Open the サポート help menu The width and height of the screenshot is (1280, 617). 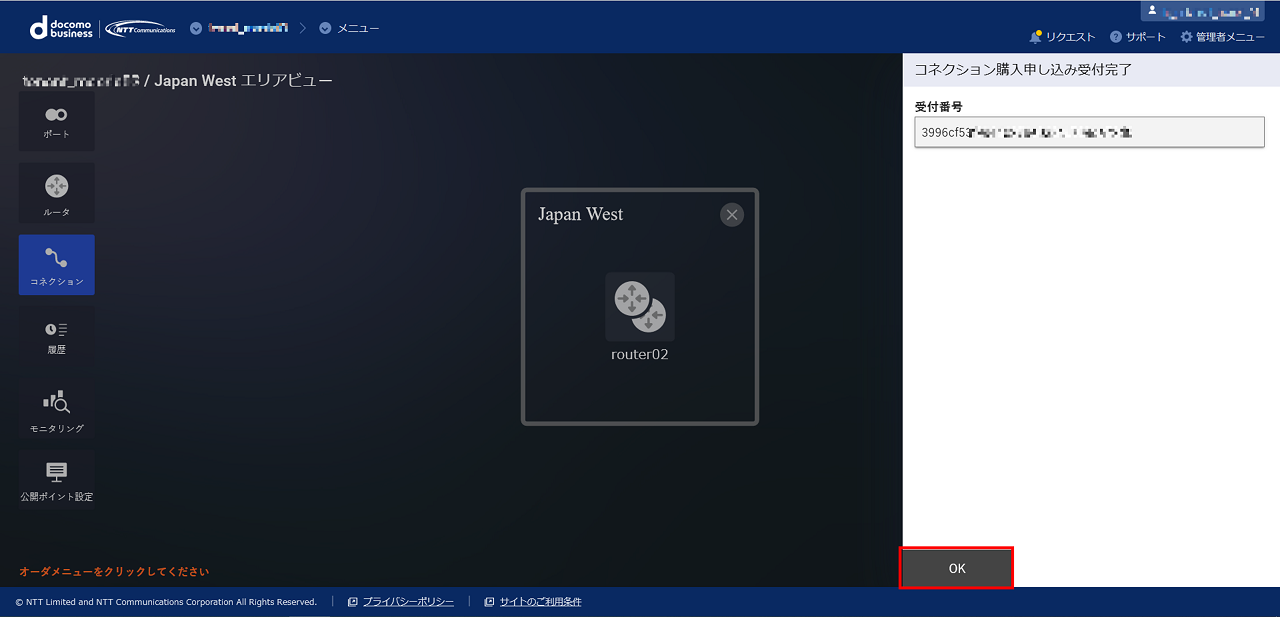pyautogui.click(x=1137, y=37)
